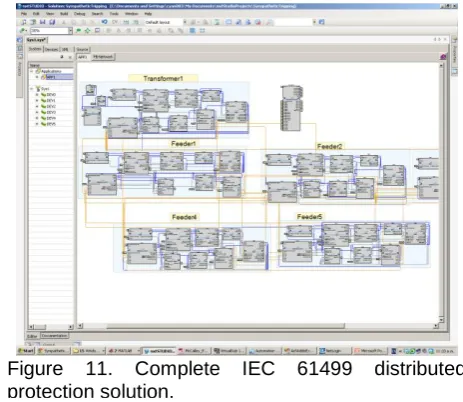Image resolution: width=463 pixels, height=402 pixels.
Task: Open the Build menu
Action: pyautogui.click(x=64, y=14)
